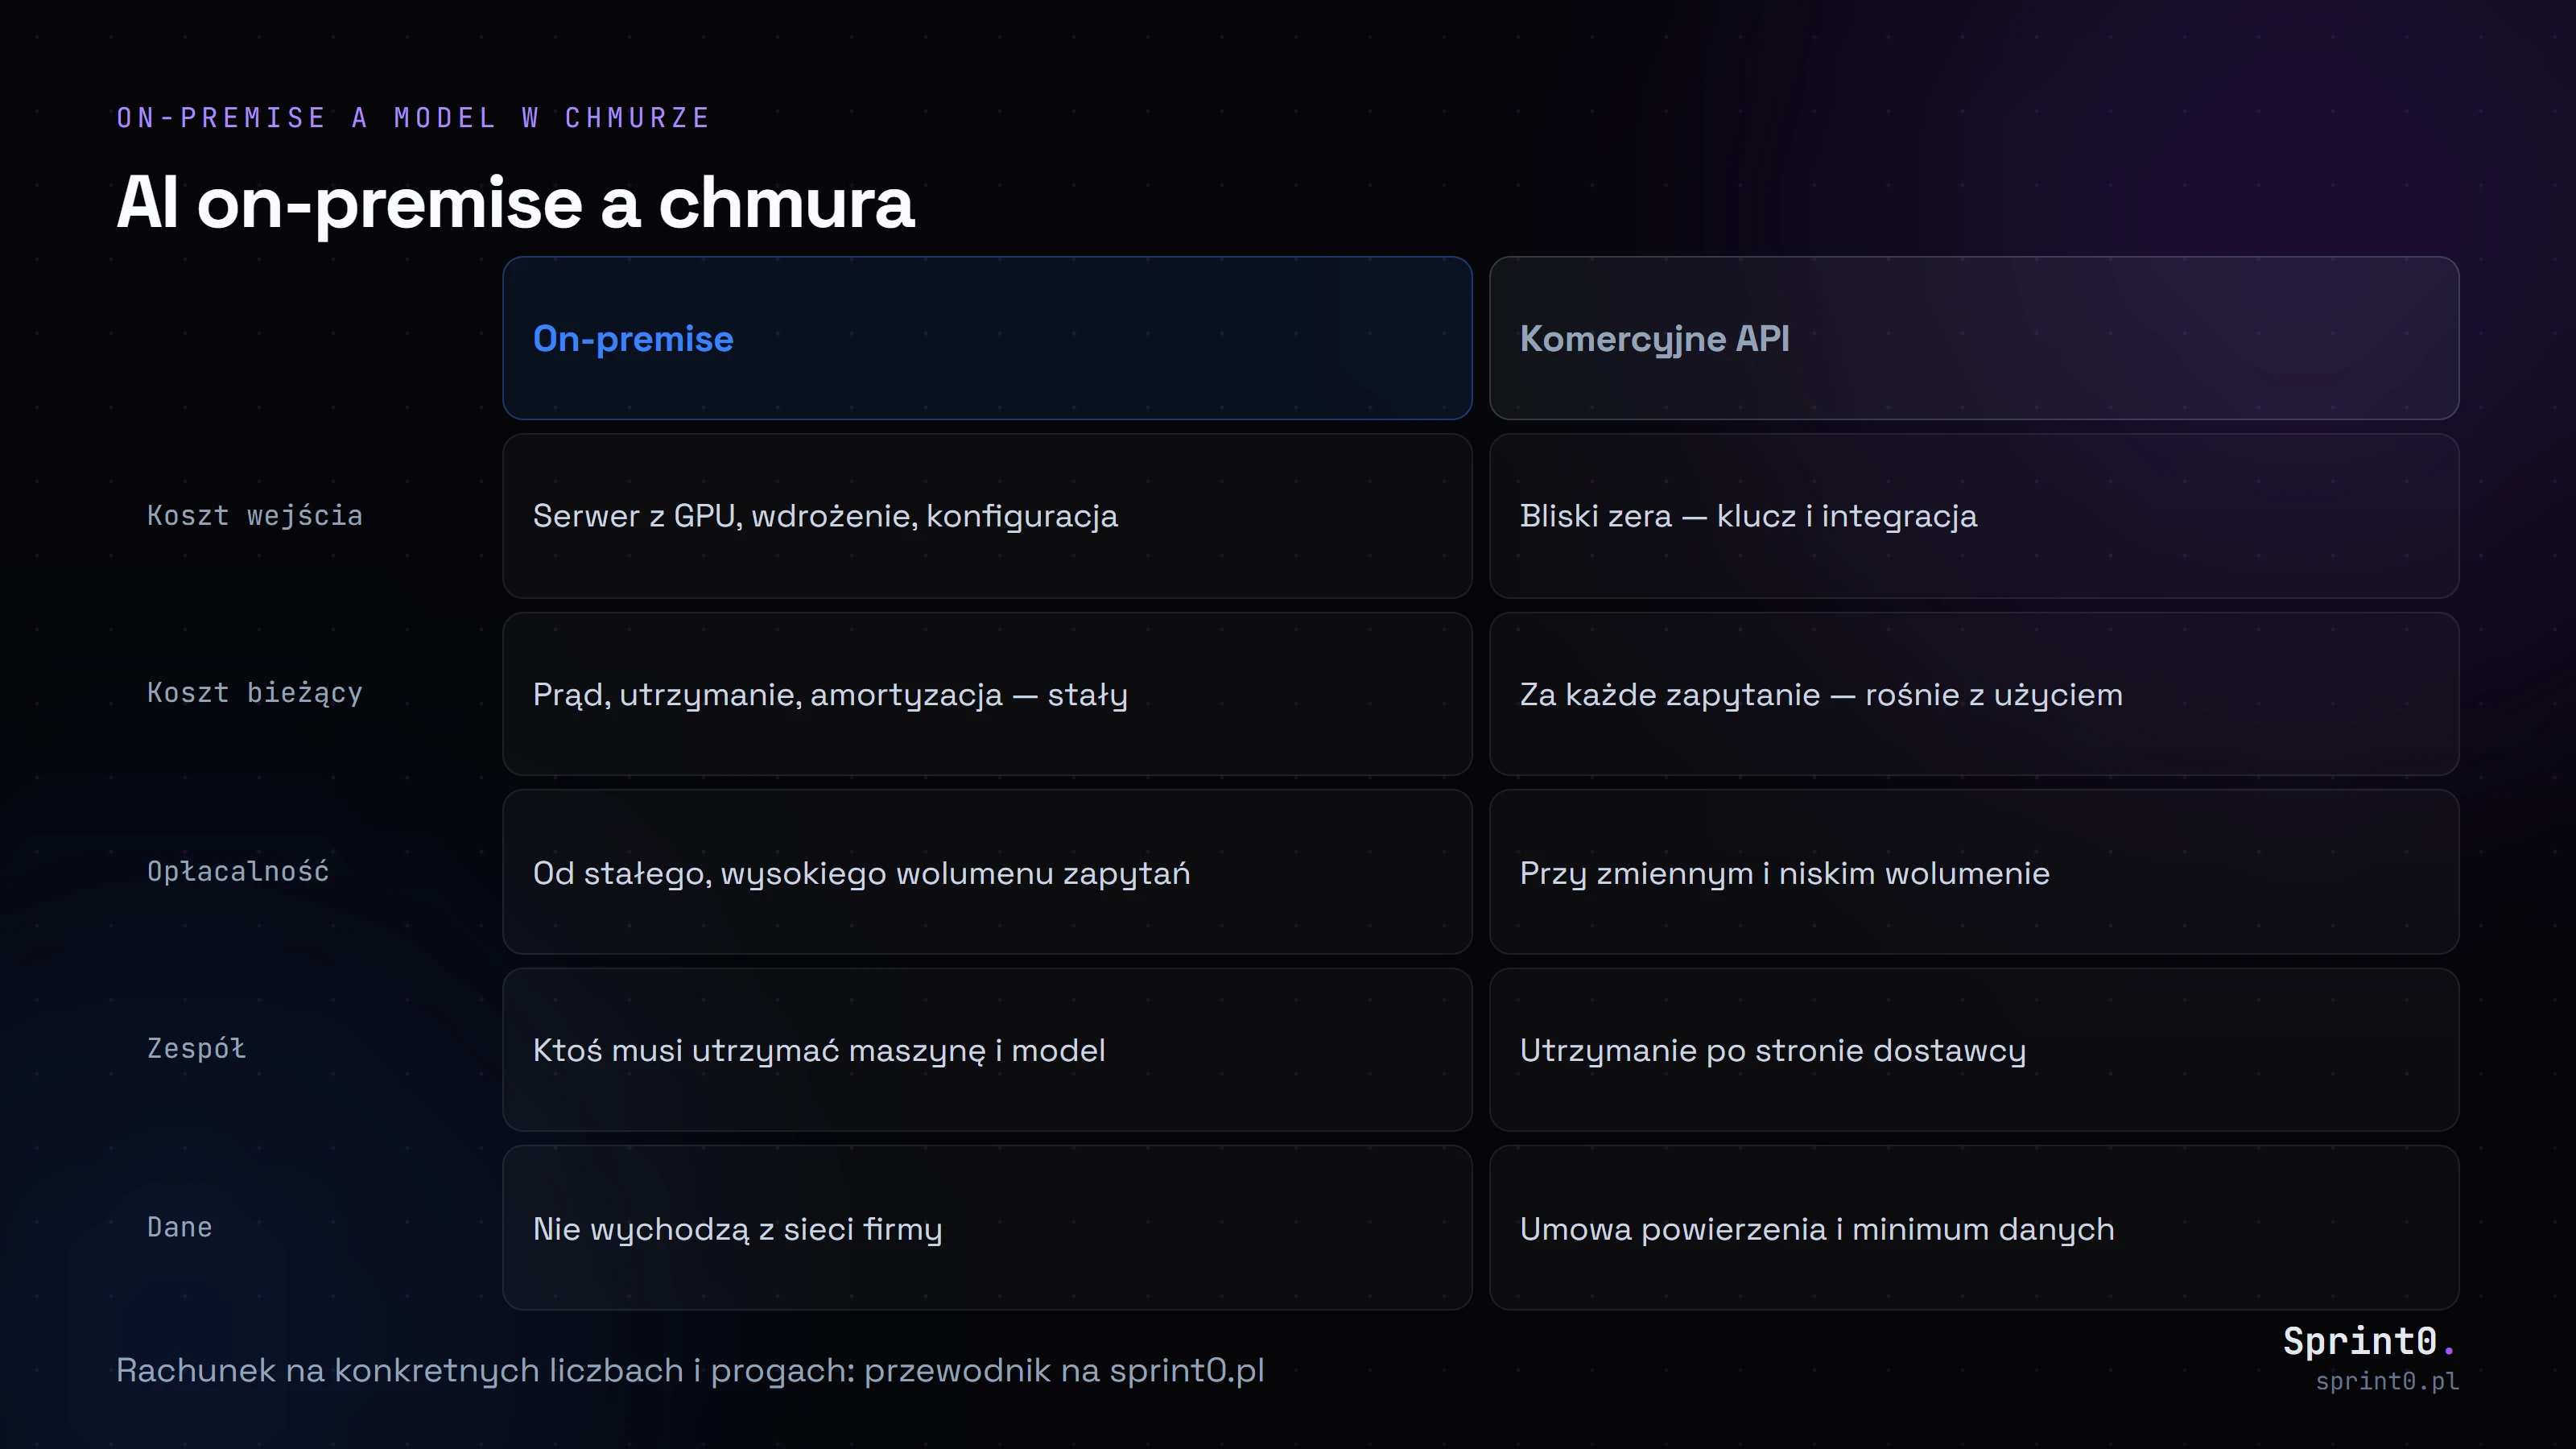Viewport: 2576px width, 1449px height.
Task: Click the 'Koszt bieżący' row label
Action: 255,693
